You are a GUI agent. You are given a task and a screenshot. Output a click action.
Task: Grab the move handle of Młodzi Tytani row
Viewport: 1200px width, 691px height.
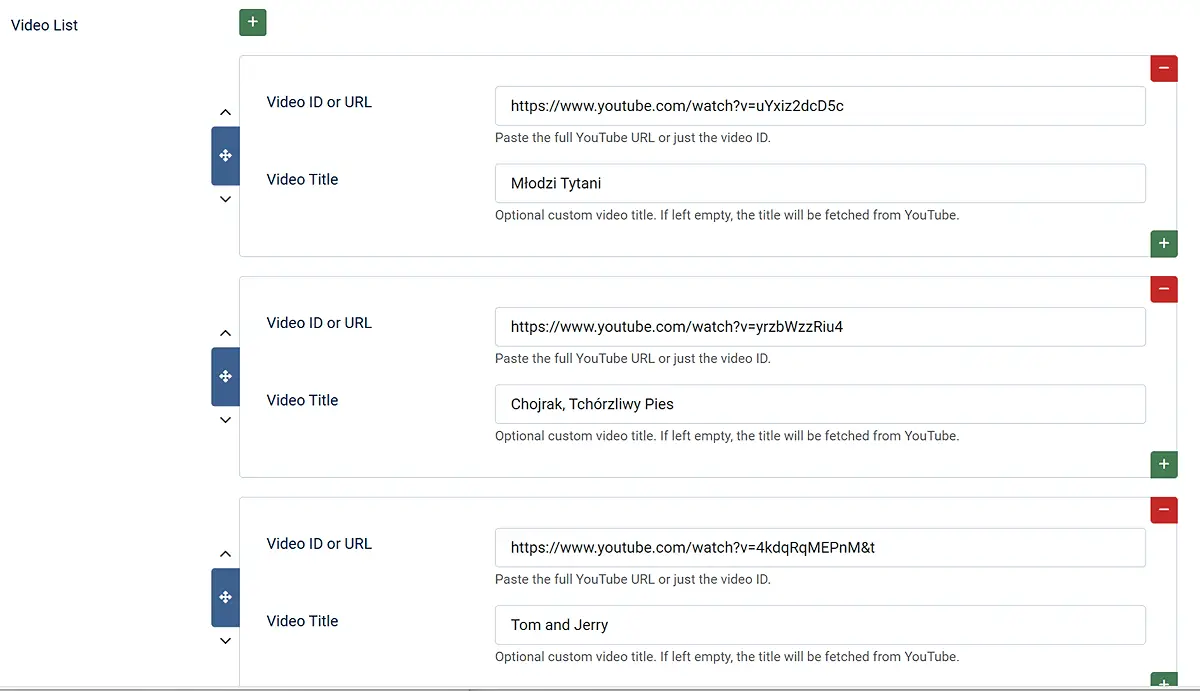point(225,156)
